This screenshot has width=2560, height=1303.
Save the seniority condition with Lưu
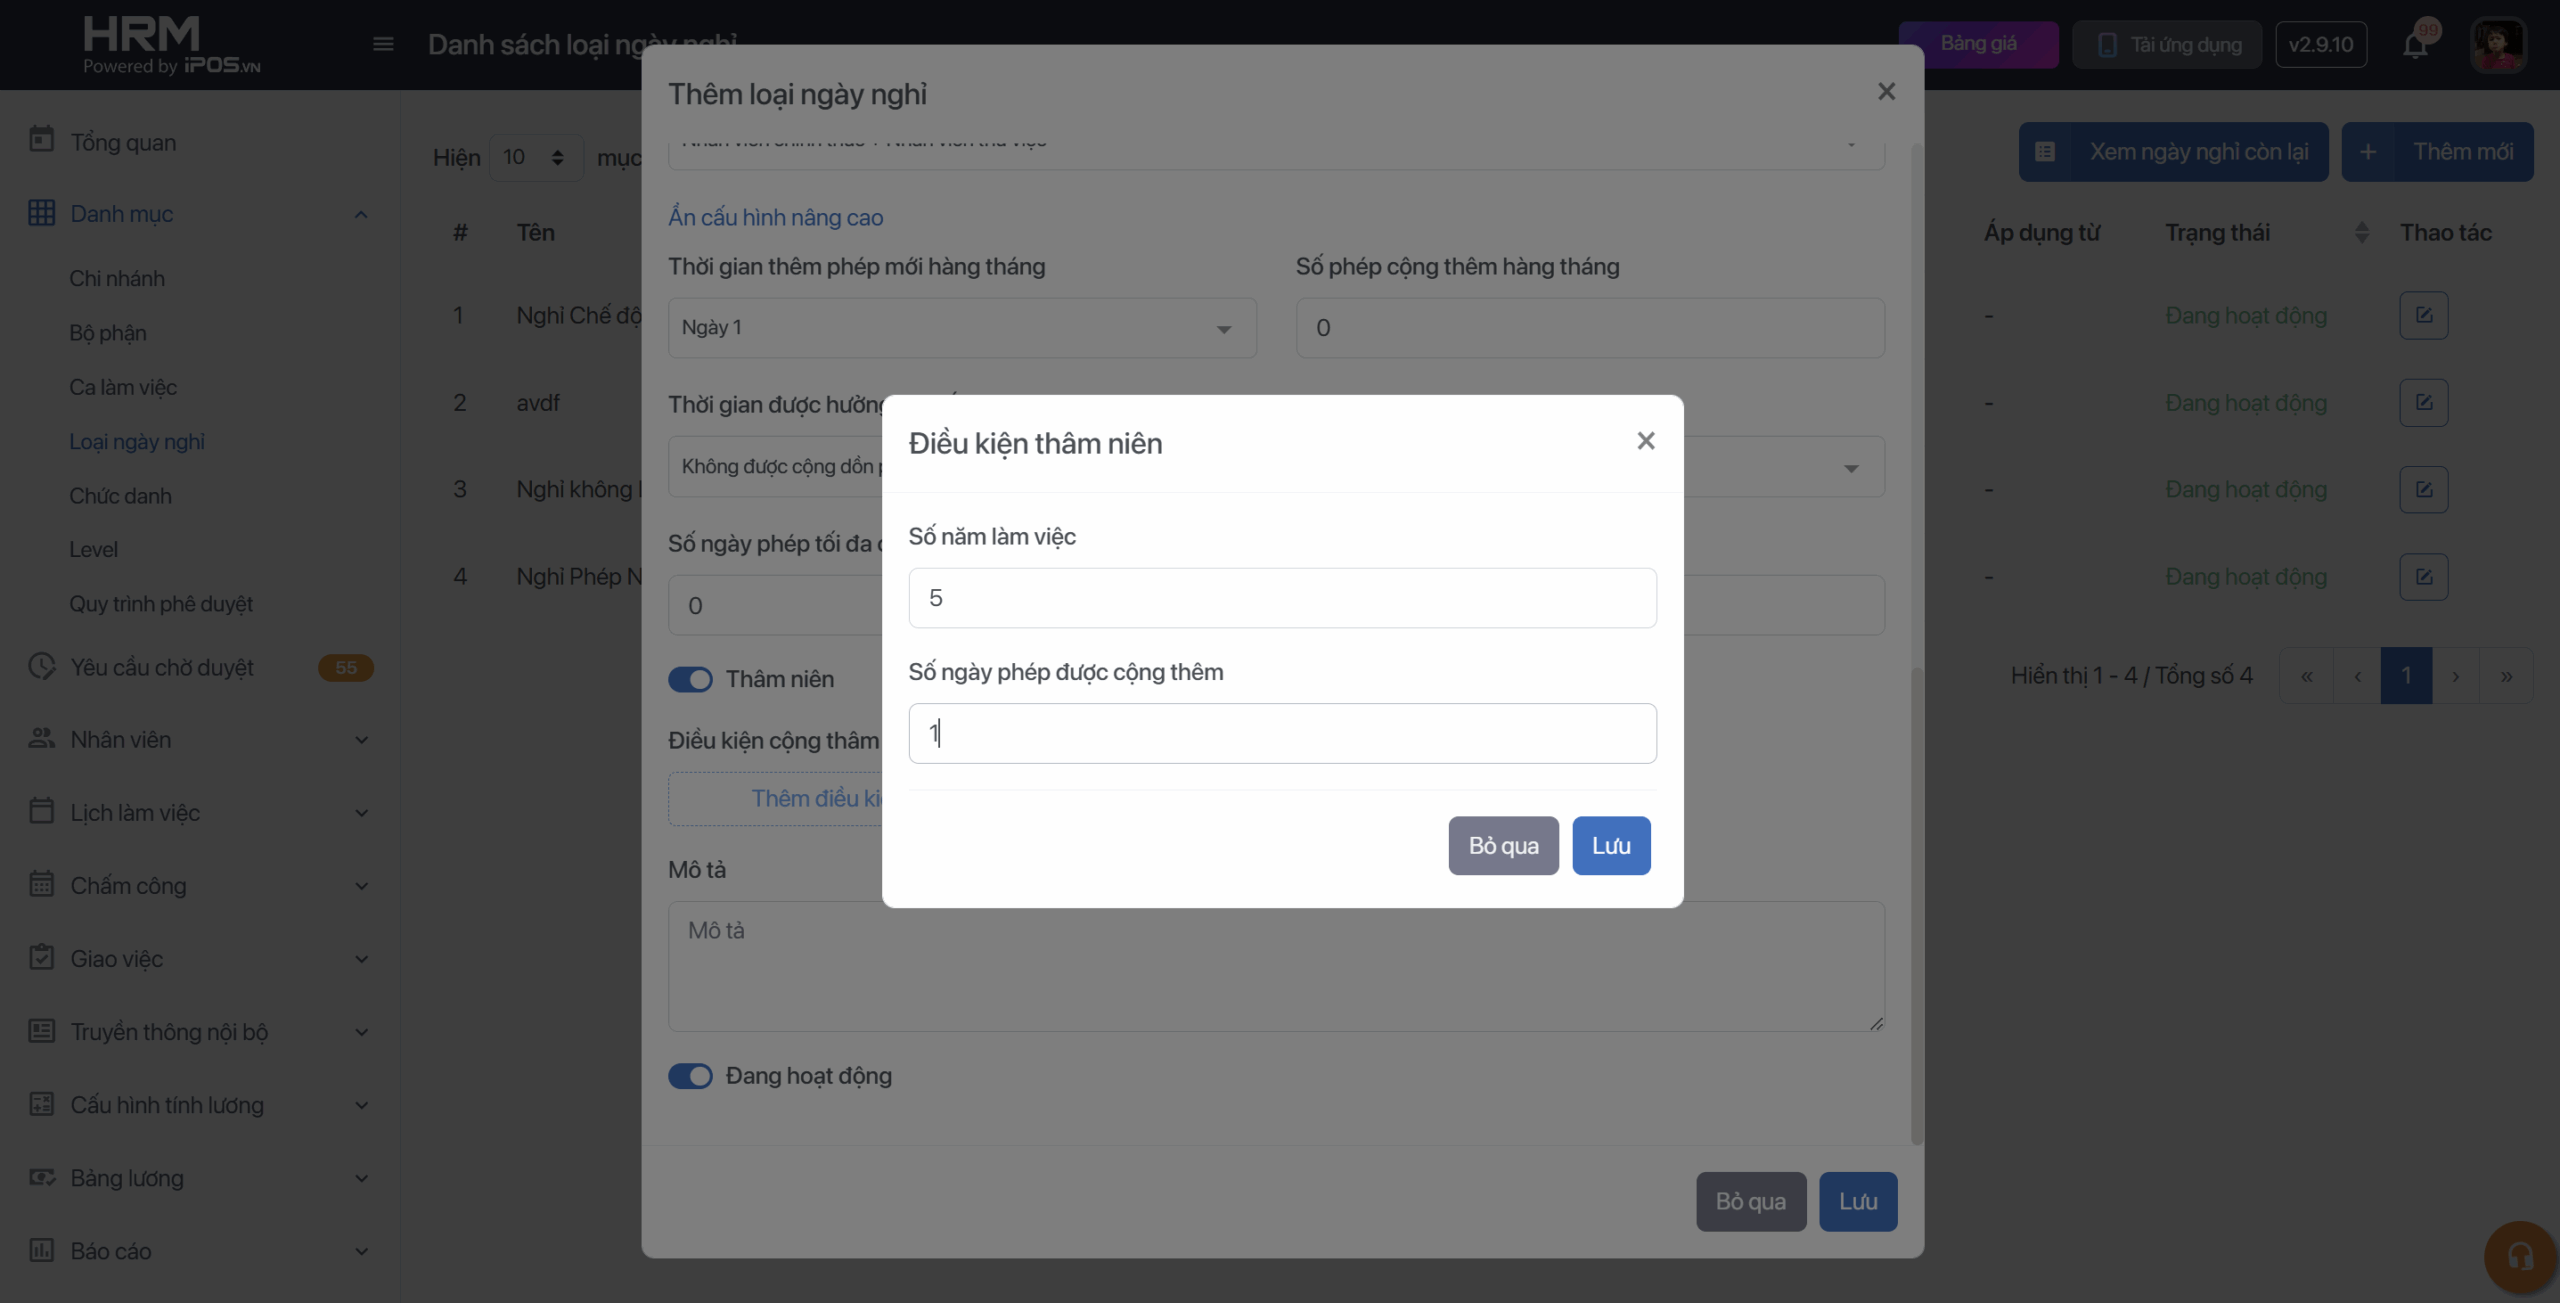[1610, 846]
